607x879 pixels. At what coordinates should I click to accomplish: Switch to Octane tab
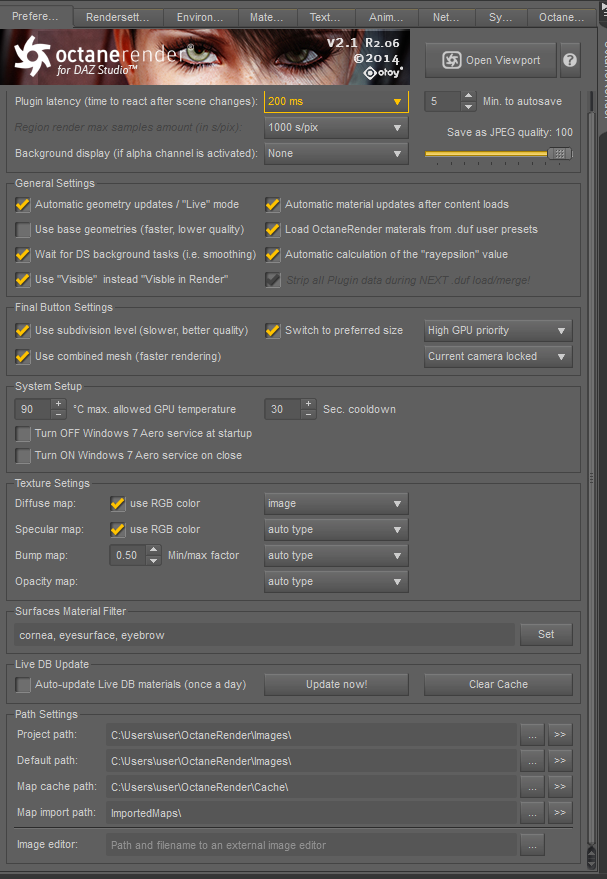[562, 17]
